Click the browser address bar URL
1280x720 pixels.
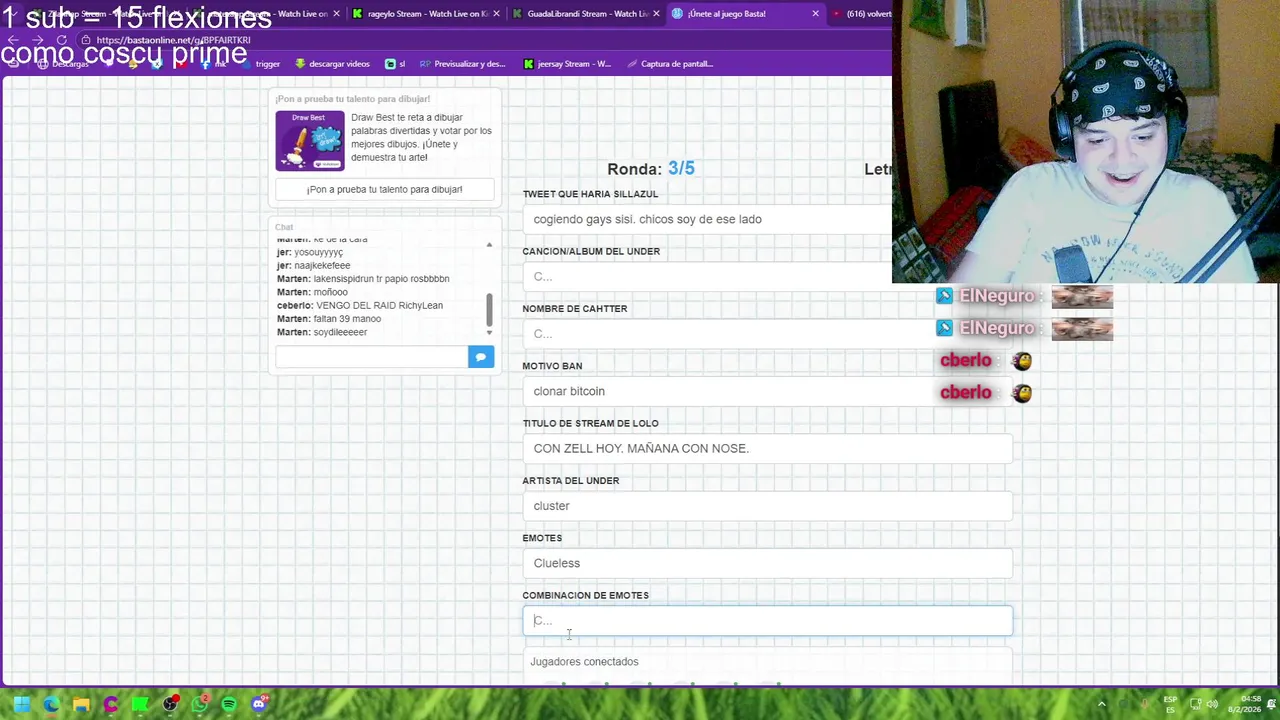click(173, 40)
